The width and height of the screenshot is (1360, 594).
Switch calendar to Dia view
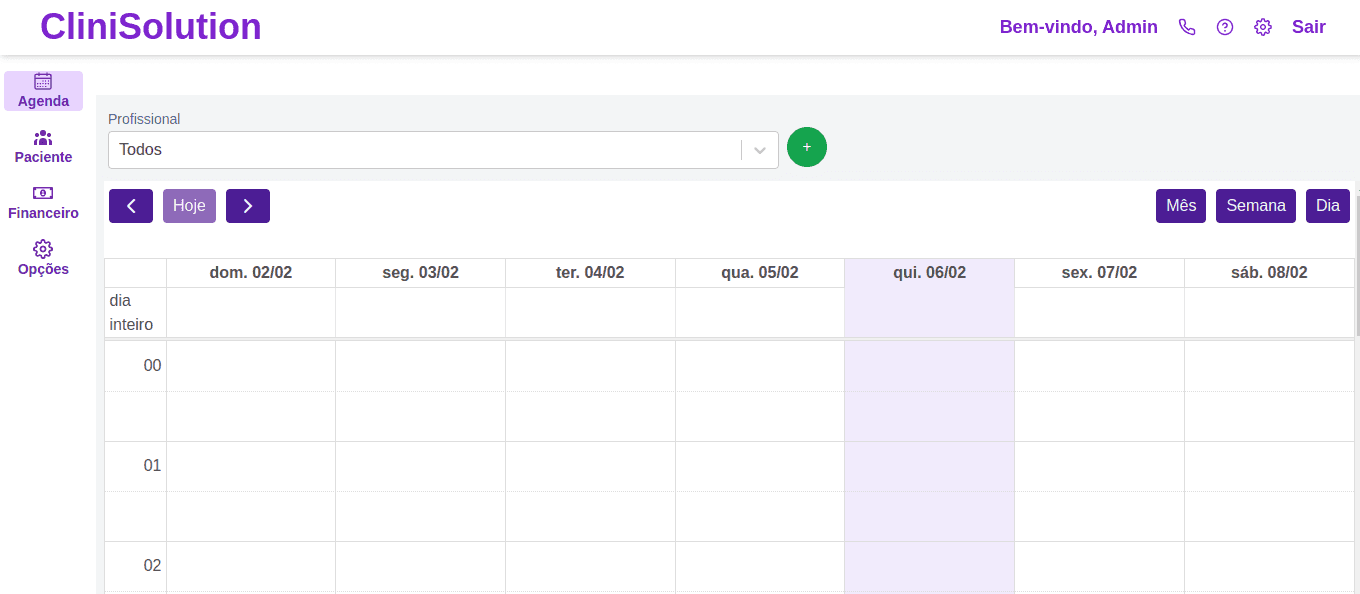1328,206
